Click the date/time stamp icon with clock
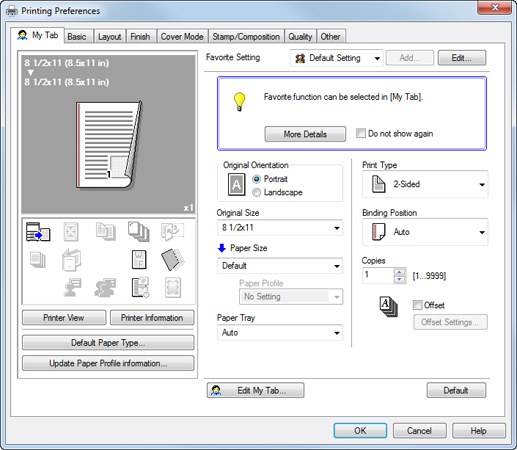Image resolution: width=517 pixels, height=450 pixels. click(x=140, y=287)
